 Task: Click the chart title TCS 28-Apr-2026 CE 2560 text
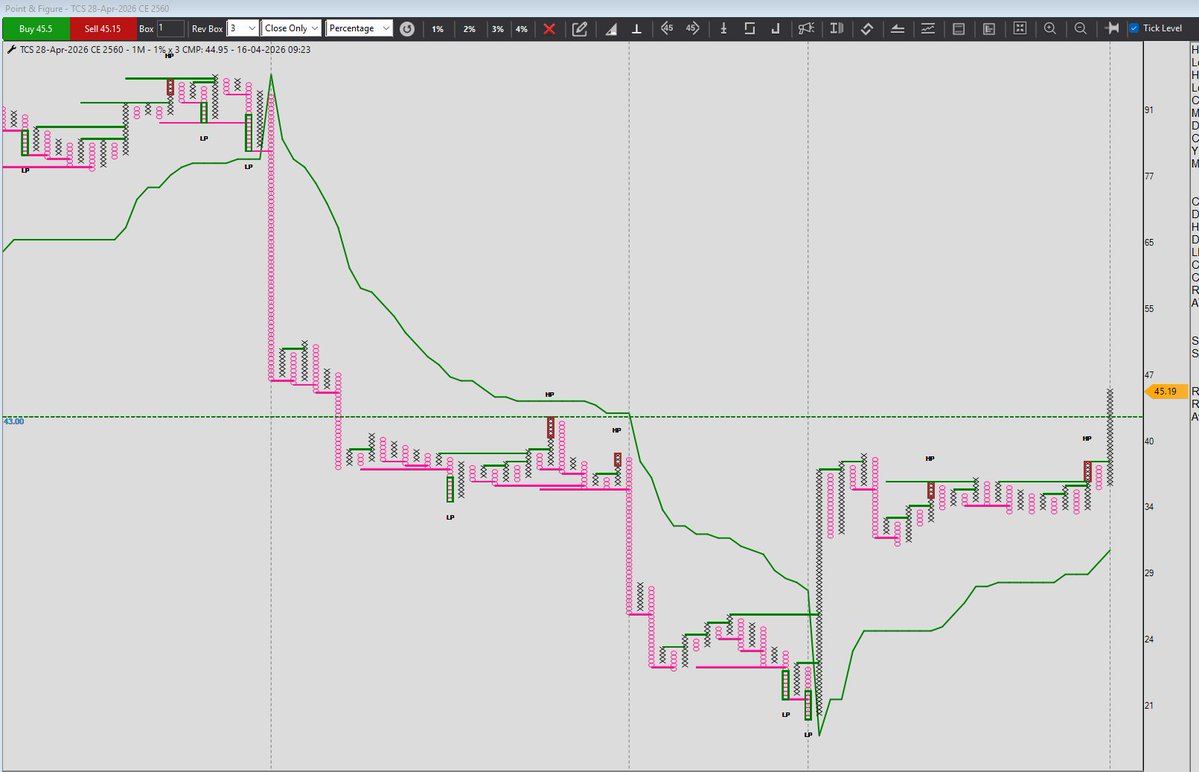72,50
